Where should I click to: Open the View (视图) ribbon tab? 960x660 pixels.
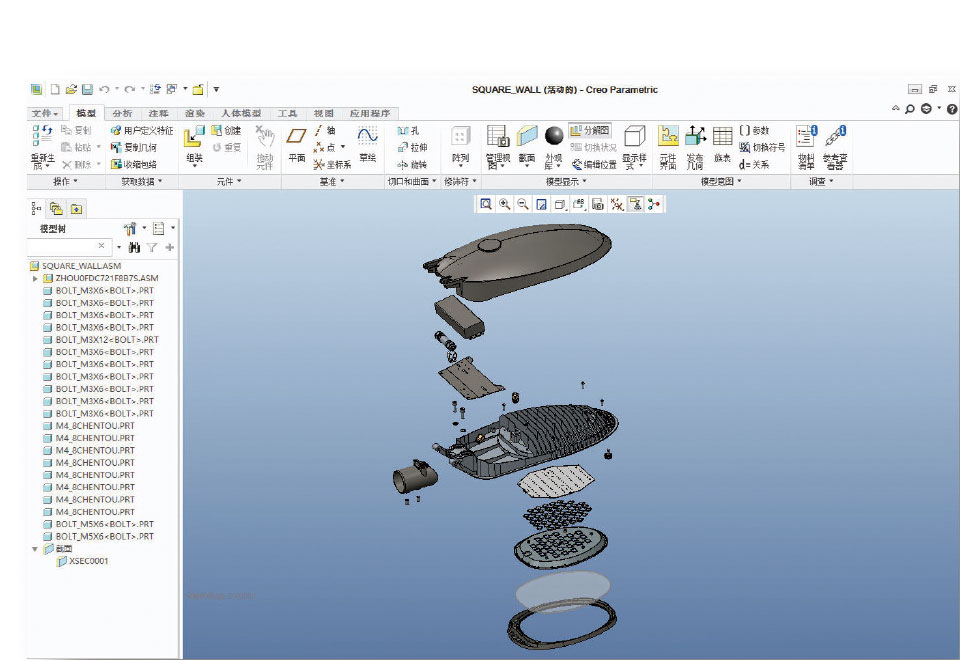tap(324, 113)
